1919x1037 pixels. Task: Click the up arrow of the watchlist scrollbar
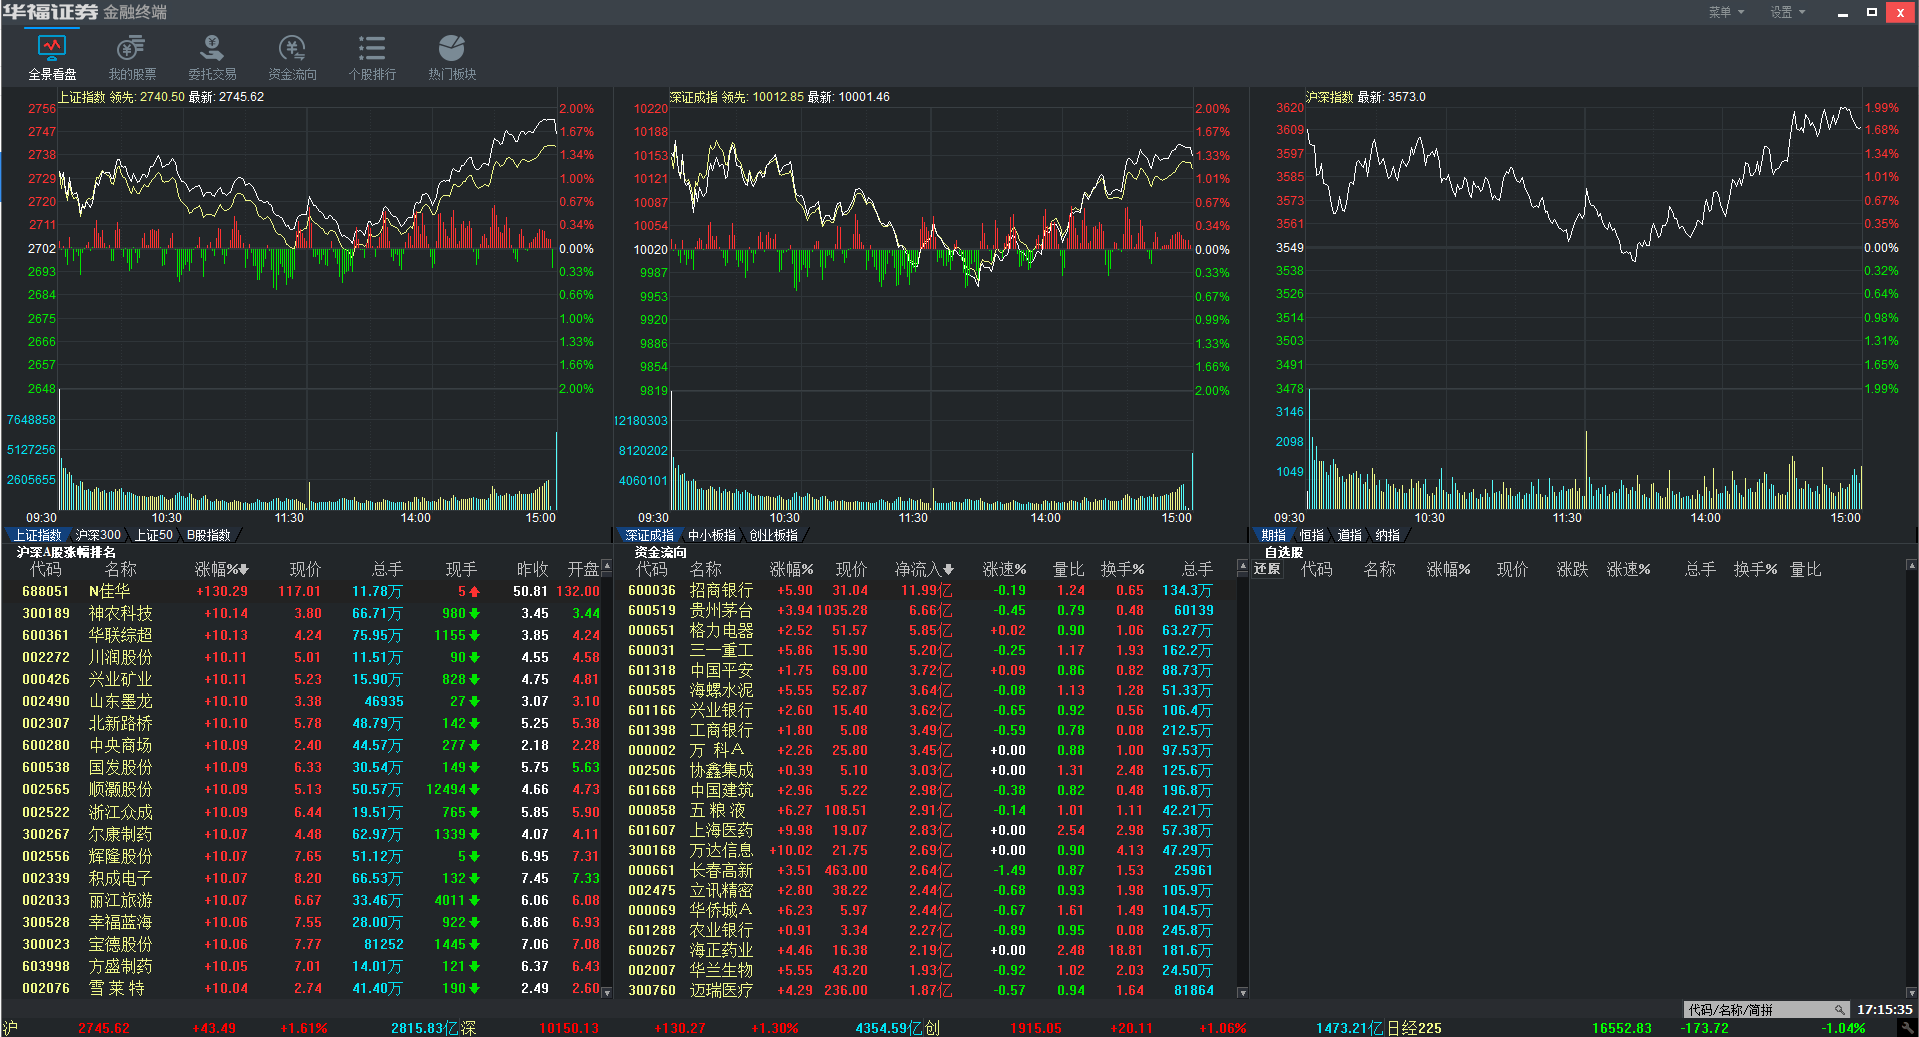[1911, 565]
